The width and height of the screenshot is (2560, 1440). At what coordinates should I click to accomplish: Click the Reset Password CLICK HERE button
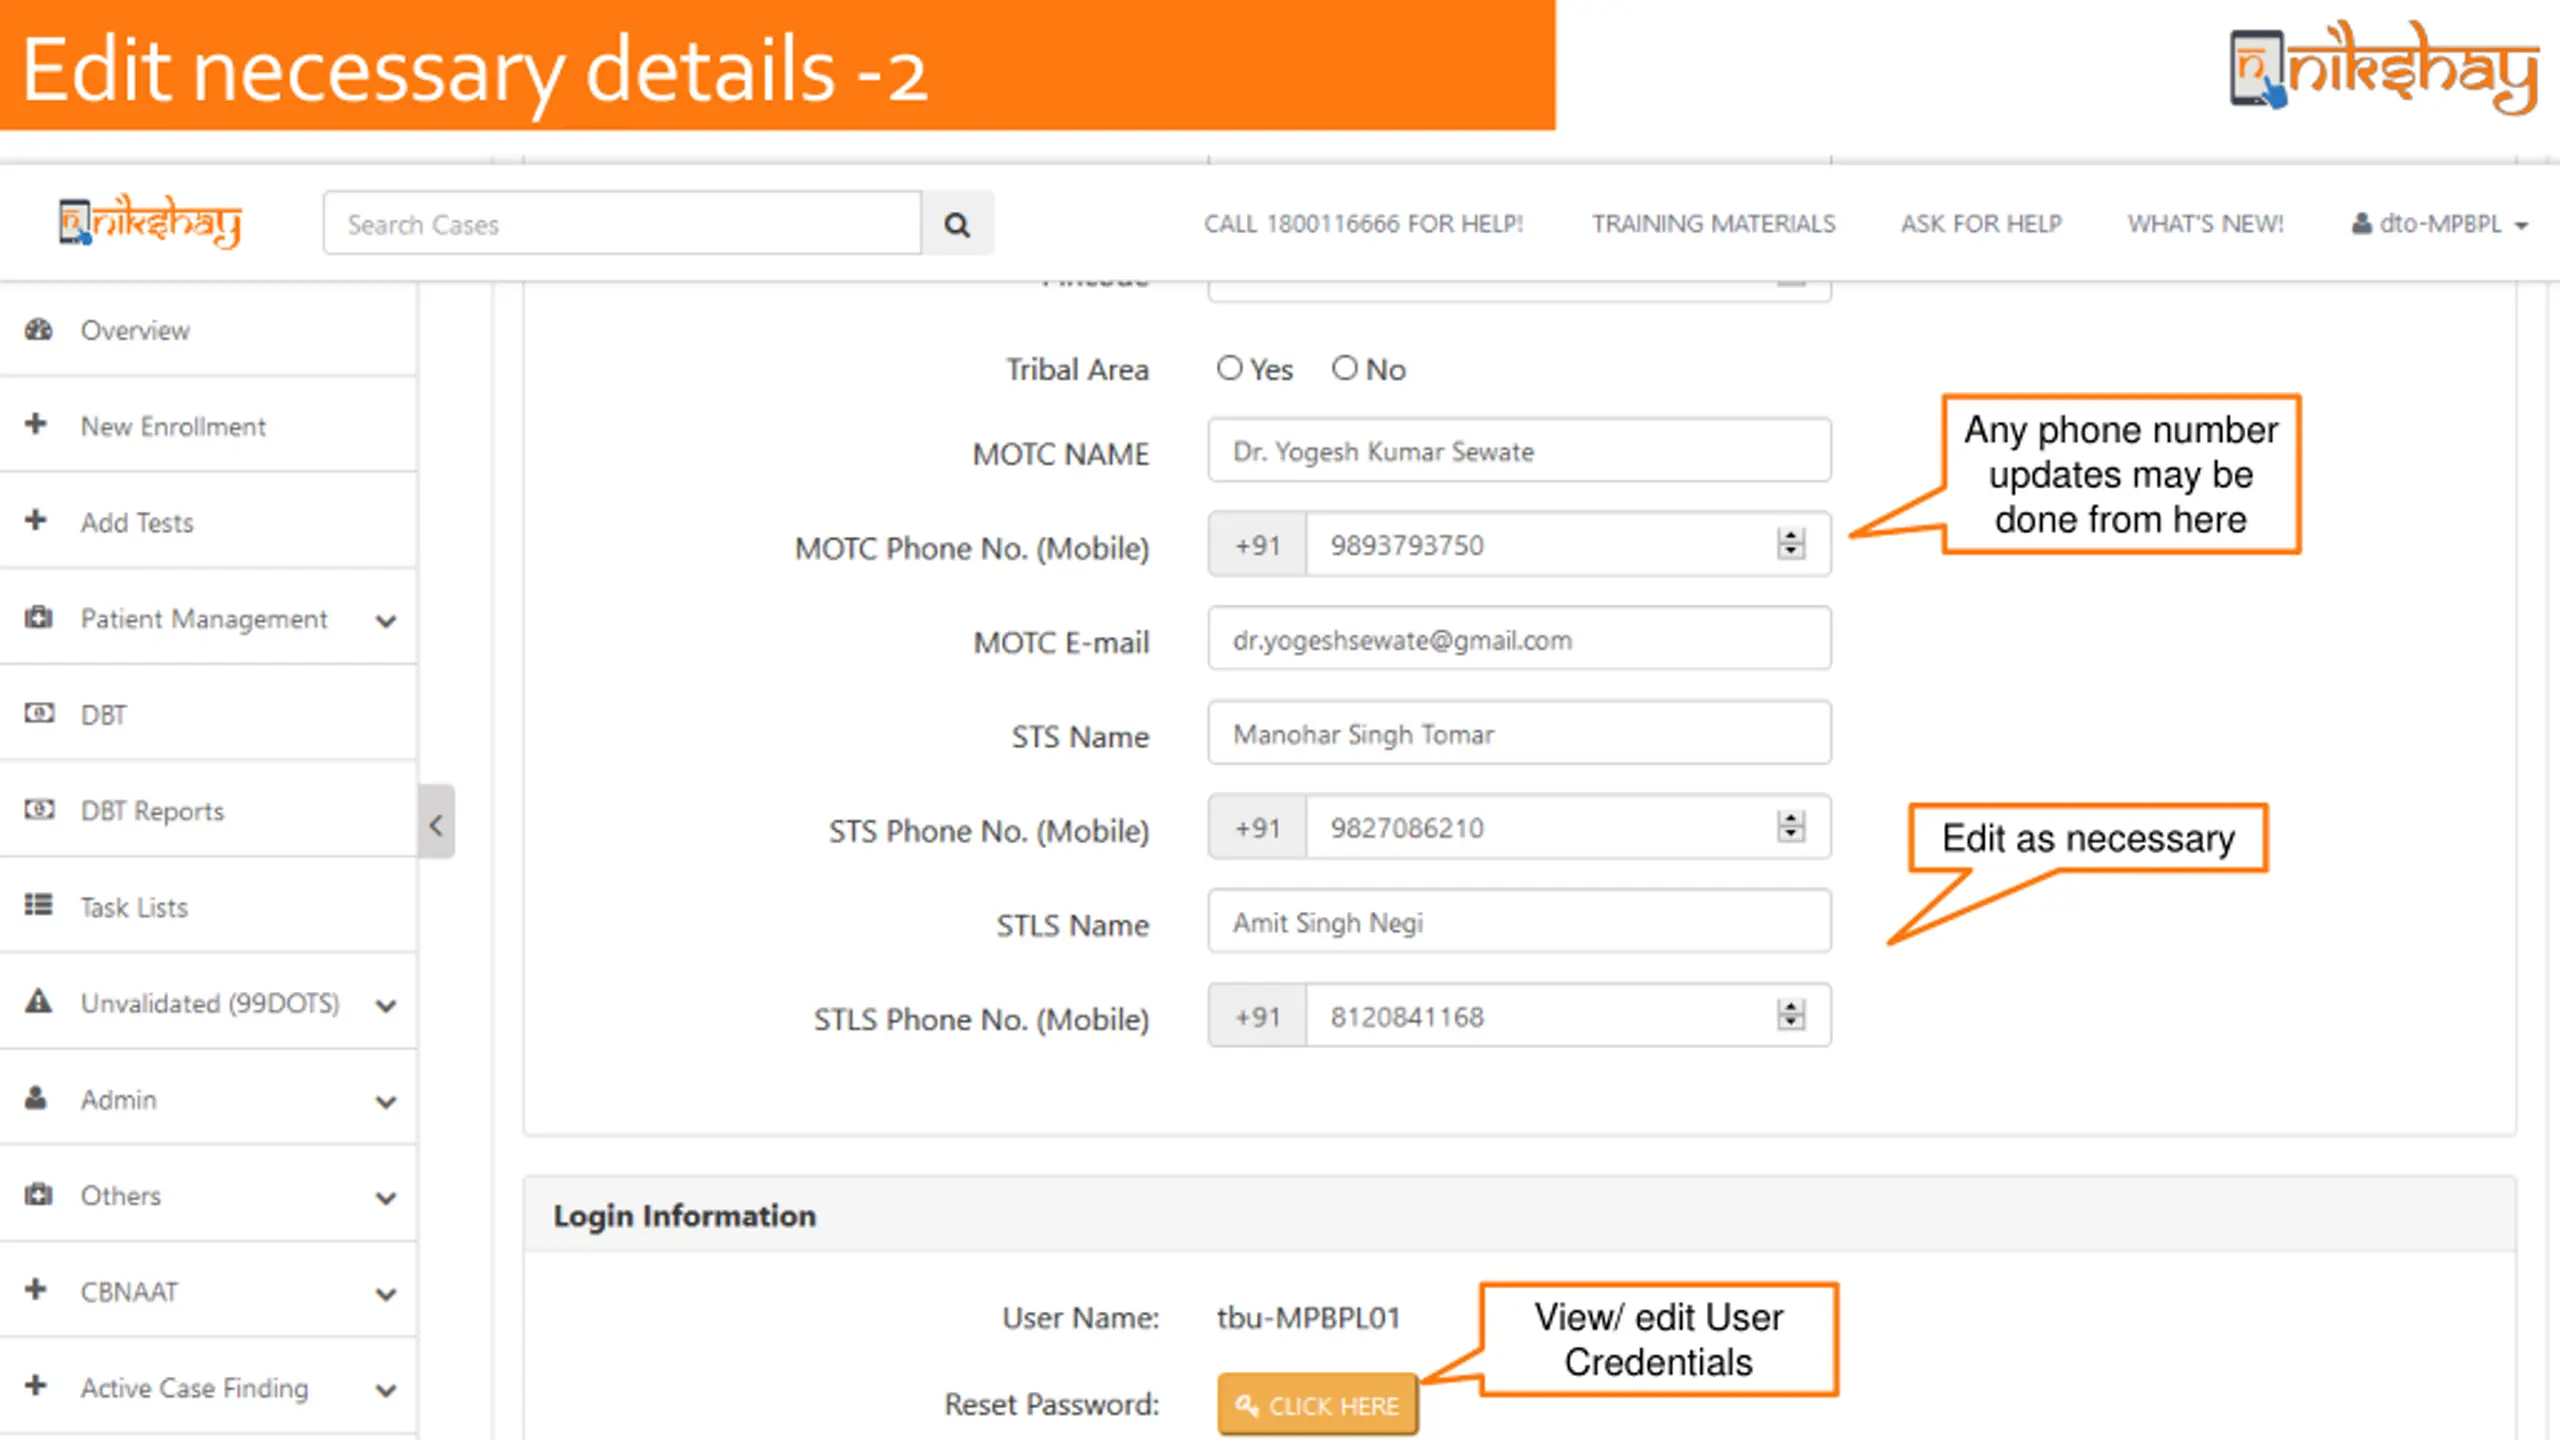(1317, 1405)
